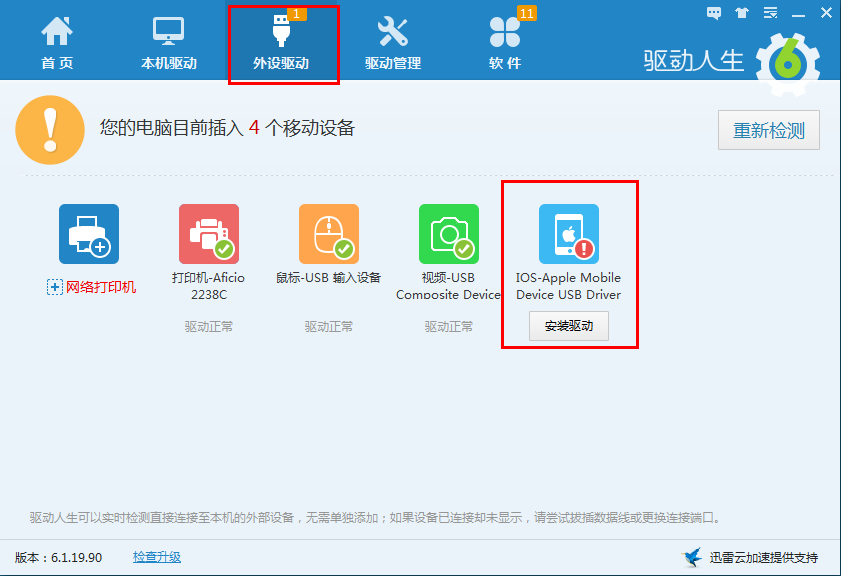Open the main menu from the title bar
841x576 pixels.
coord(770,12)
